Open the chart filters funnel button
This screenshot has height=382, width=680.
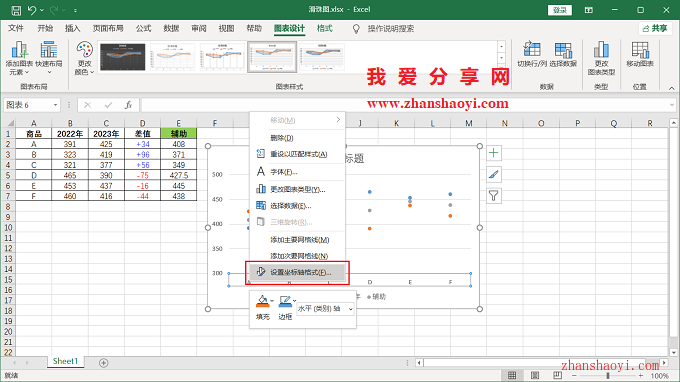click(x=494, y=196)
